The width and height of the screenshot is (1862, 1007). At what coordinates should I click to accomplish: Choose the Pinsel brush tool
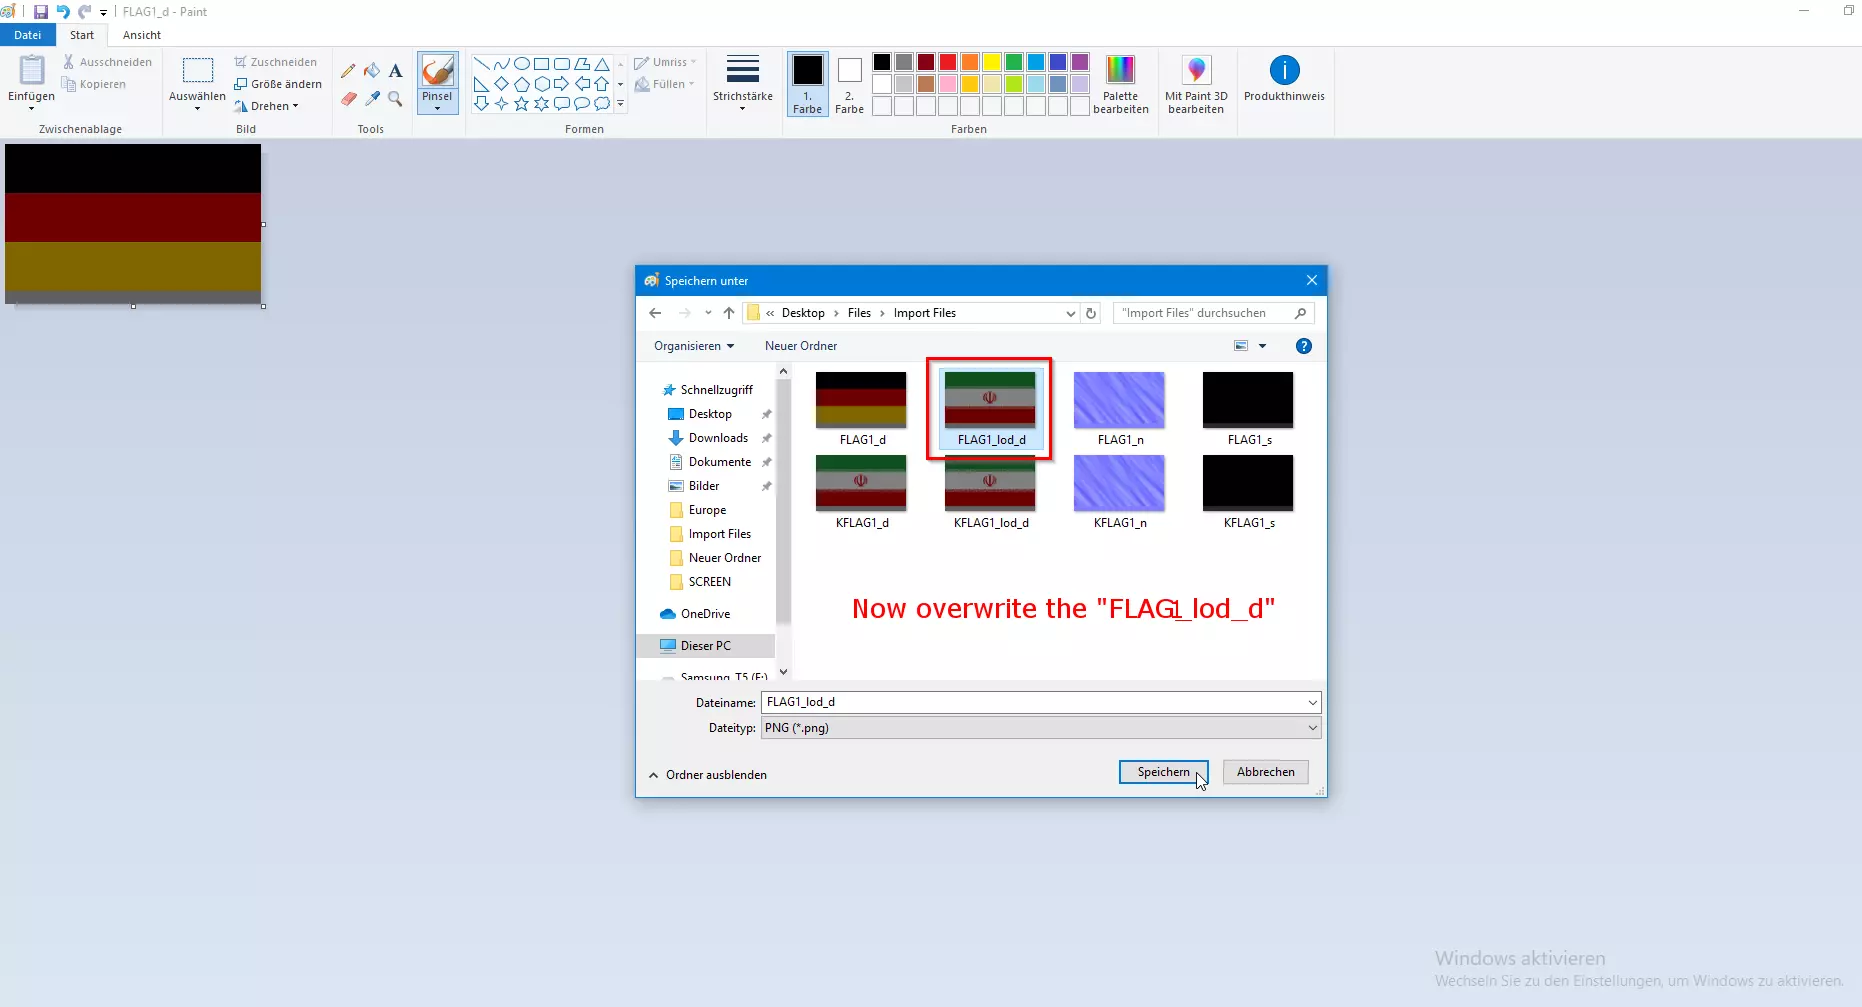(437, 83)
